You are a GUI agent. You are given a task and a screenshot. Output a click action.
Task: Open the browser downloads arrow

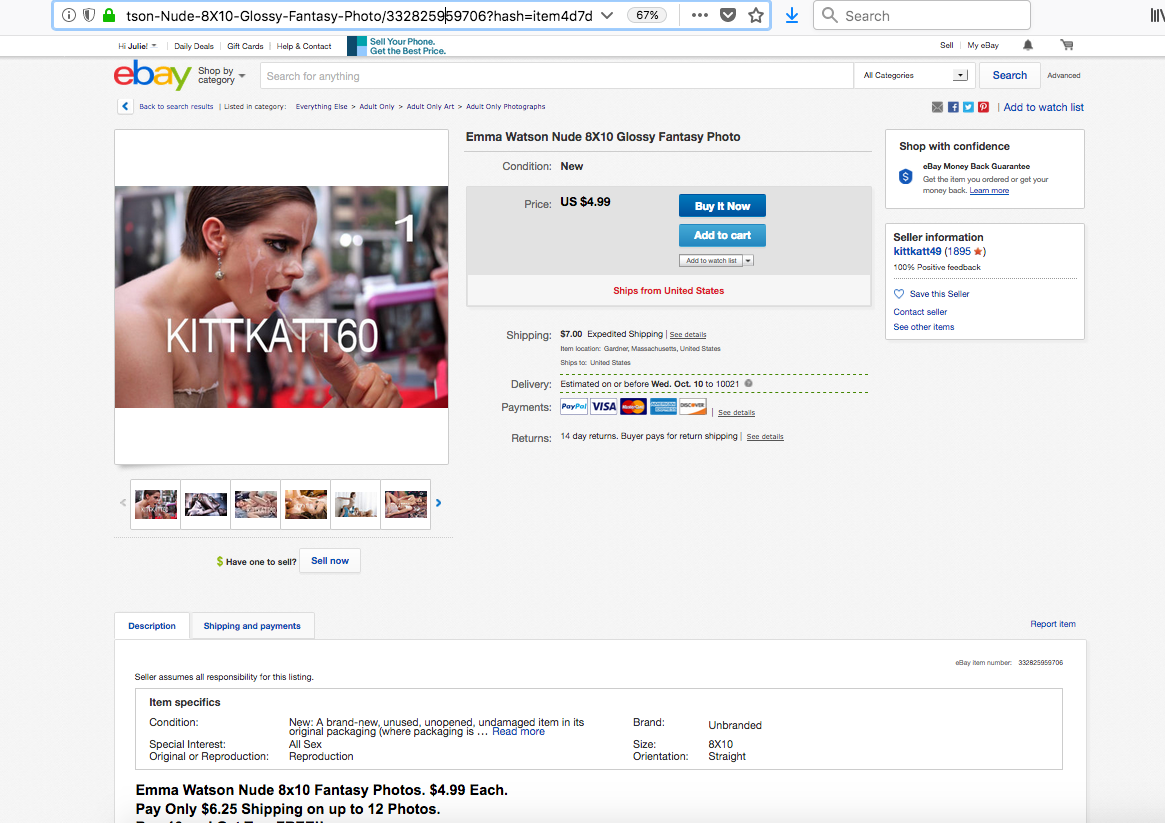[x=792, y=15]
